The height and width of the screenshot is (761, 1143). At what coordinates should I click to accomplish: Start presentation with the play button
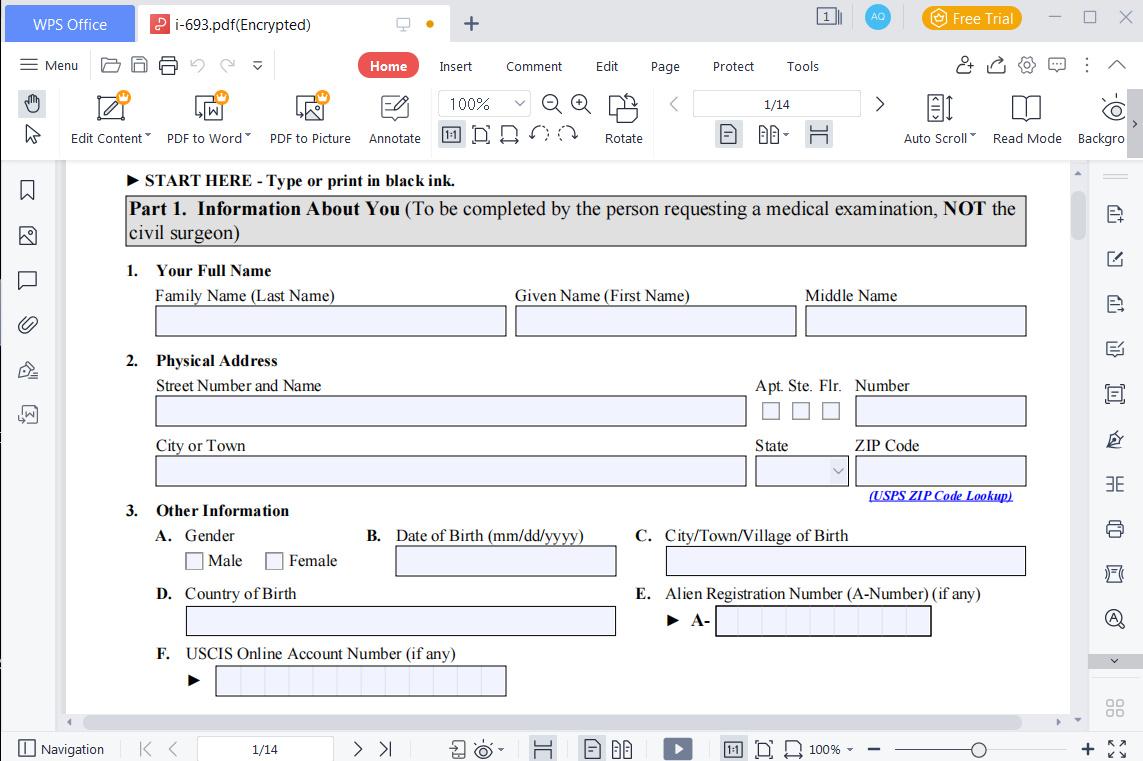click(x=678, y=748)
